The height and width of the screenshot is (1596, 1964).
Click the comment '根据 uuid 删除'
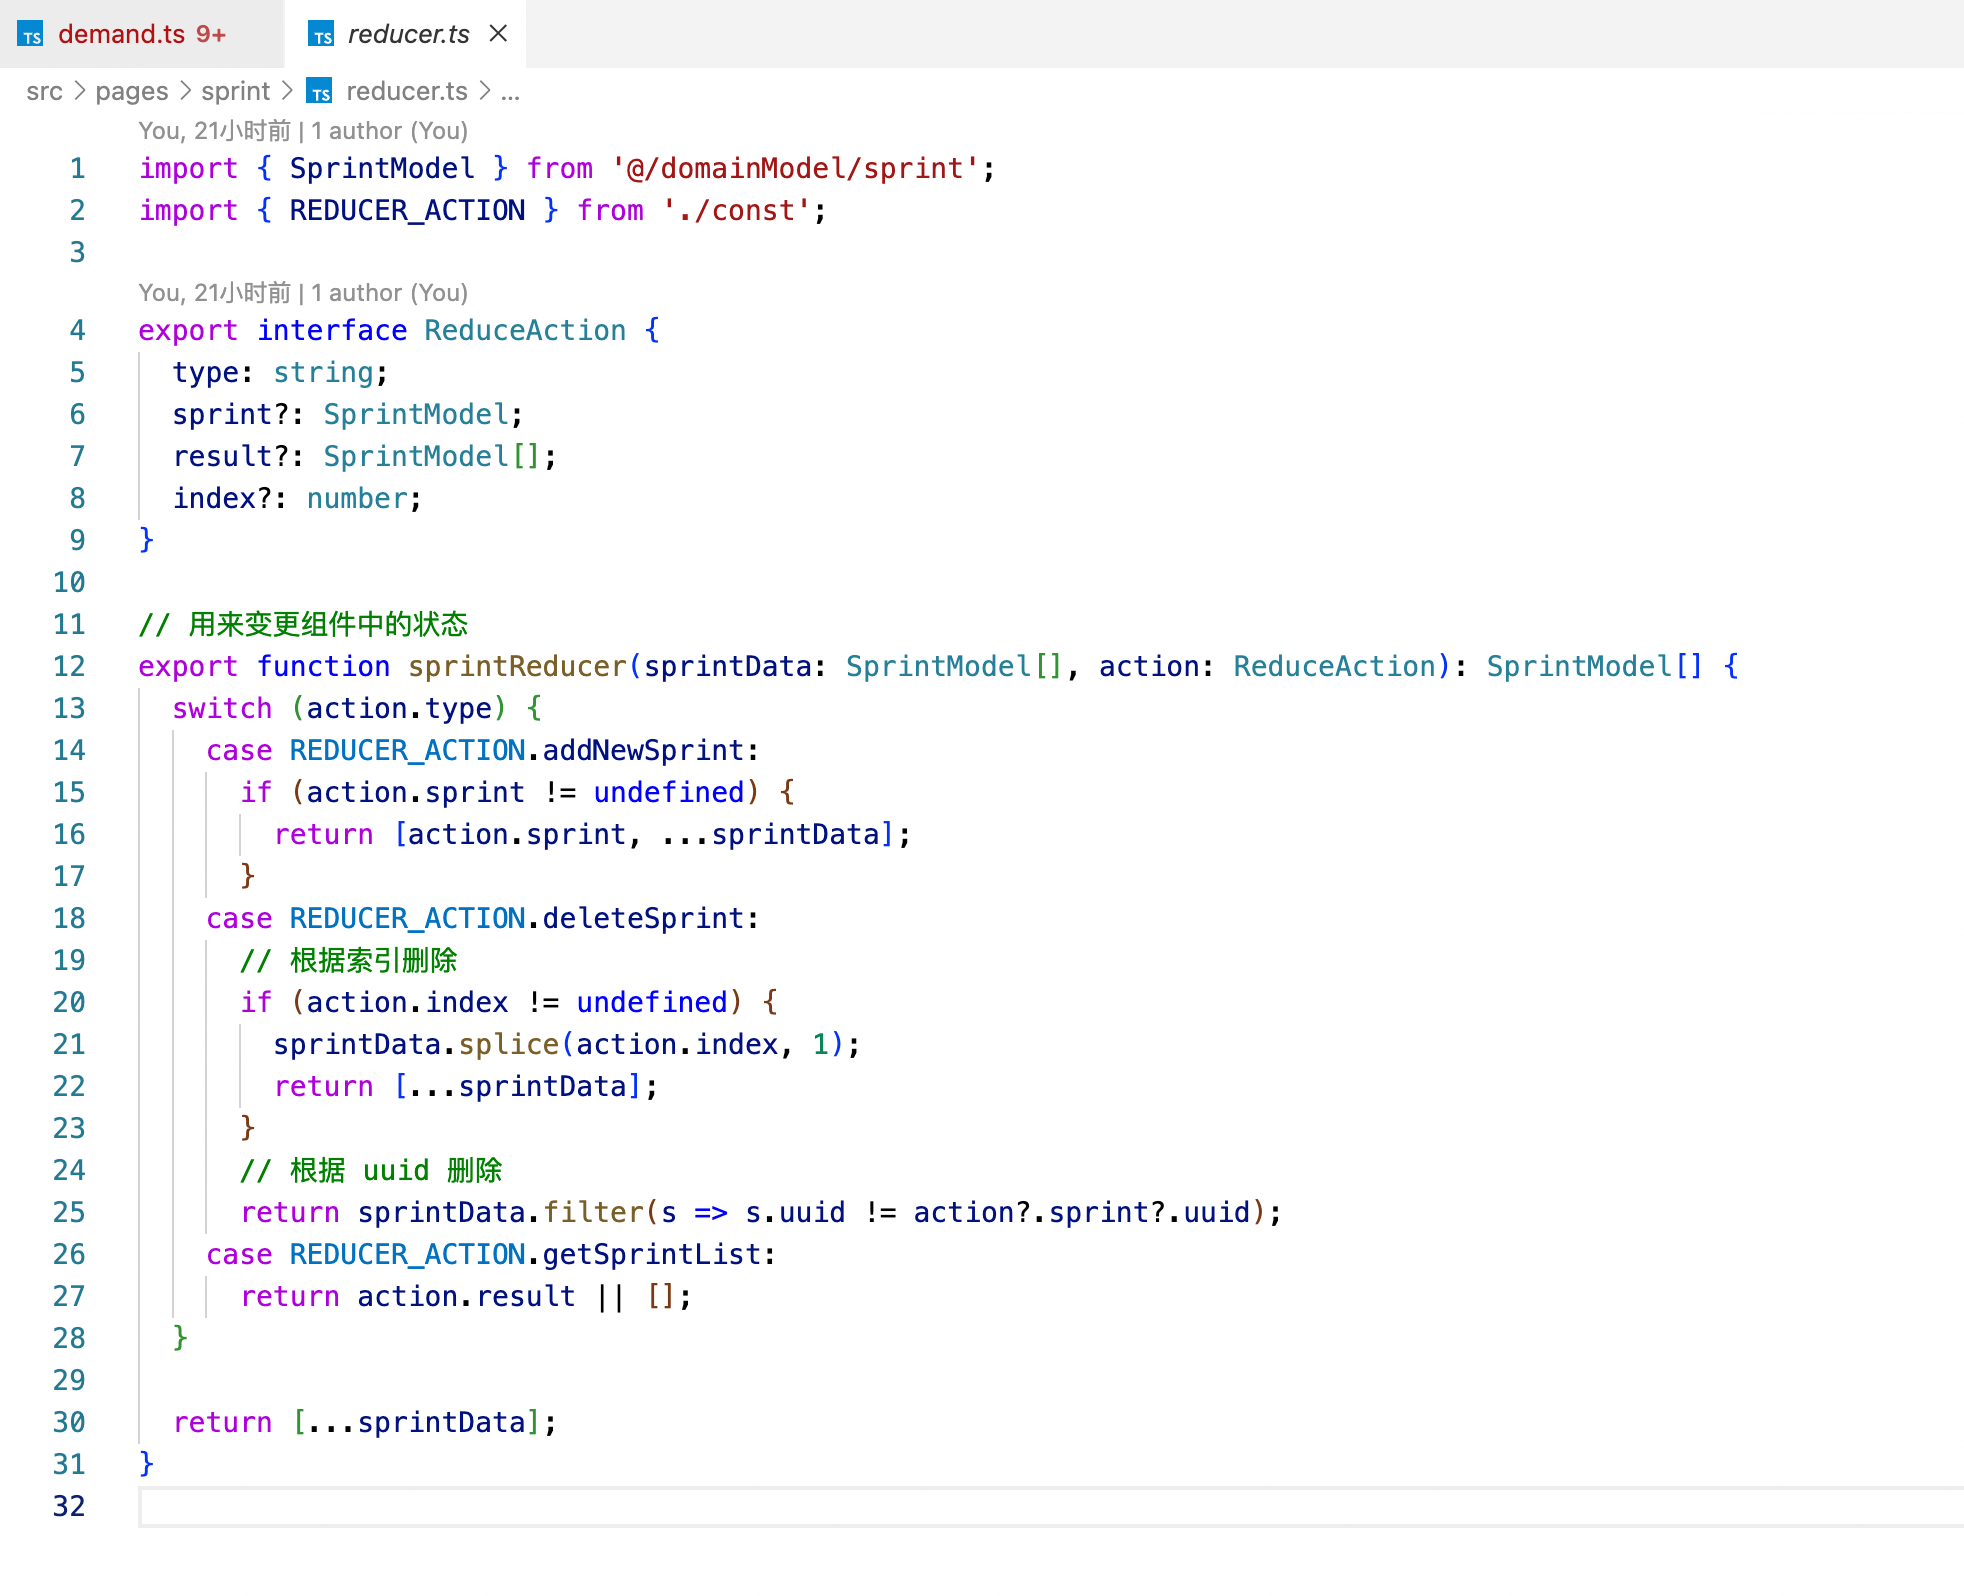(396, 1170)
